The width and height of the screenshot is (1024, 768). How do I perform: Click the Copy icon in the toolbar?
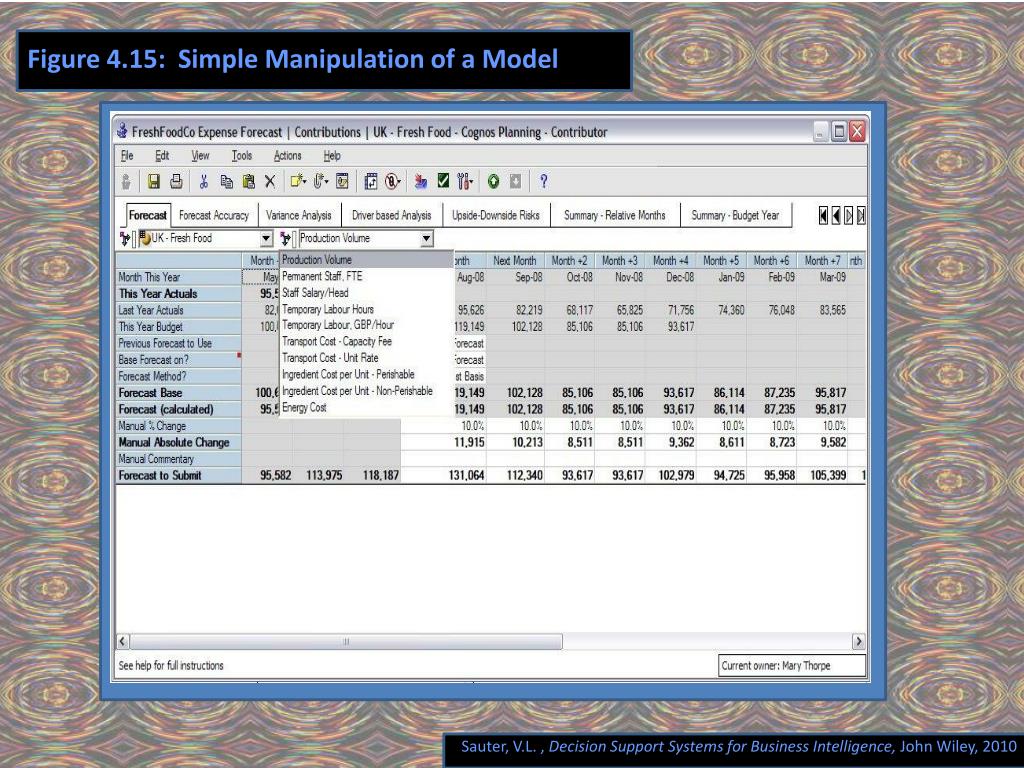coord(226,182)
